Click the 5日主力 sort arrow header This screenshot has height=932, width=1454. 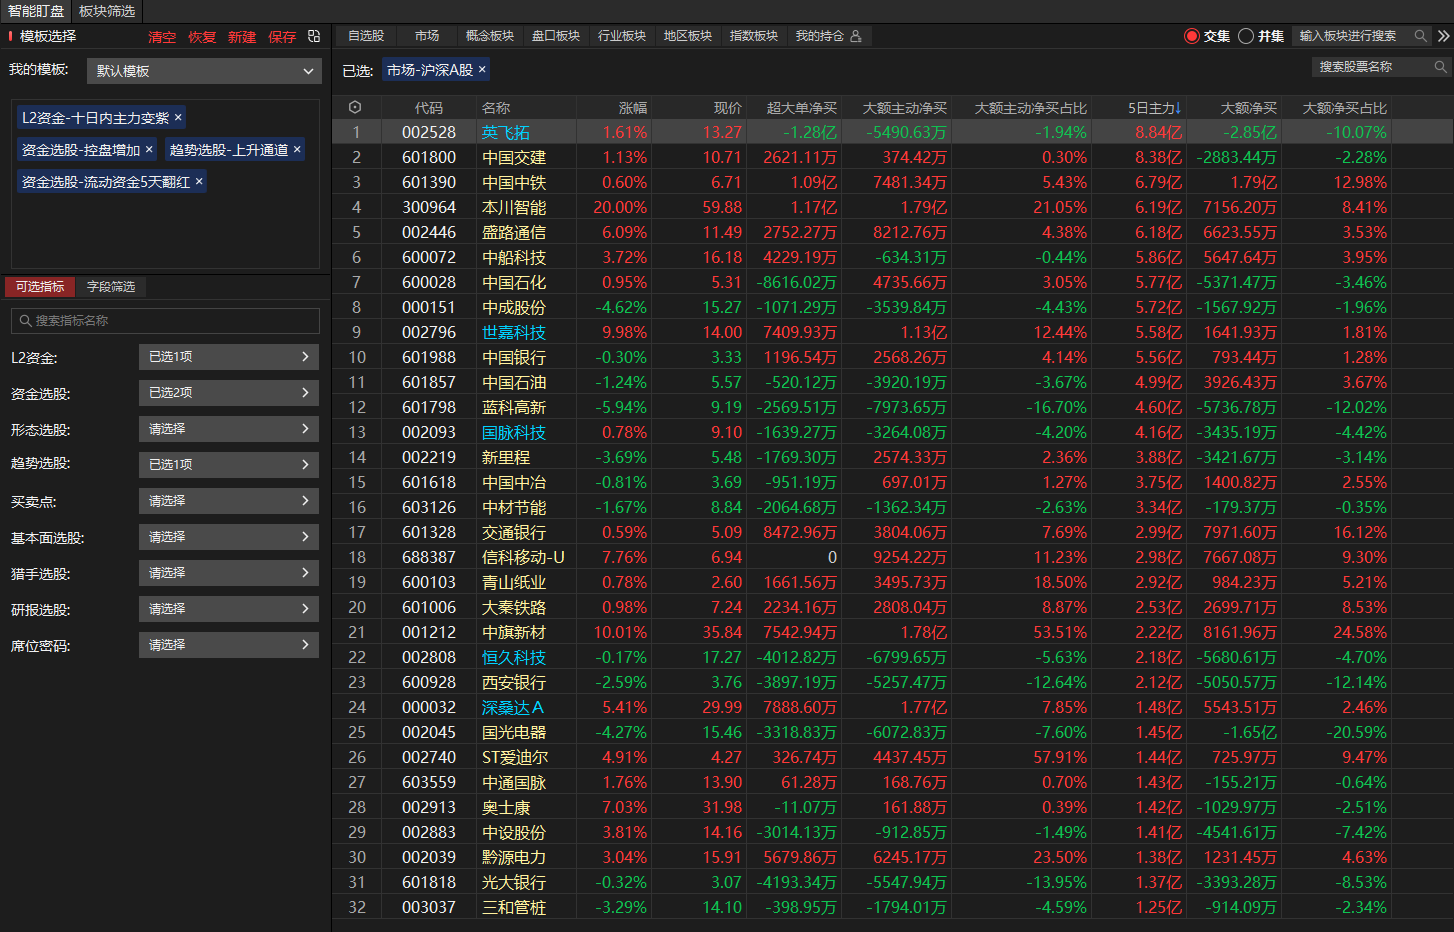(1154, 108)
